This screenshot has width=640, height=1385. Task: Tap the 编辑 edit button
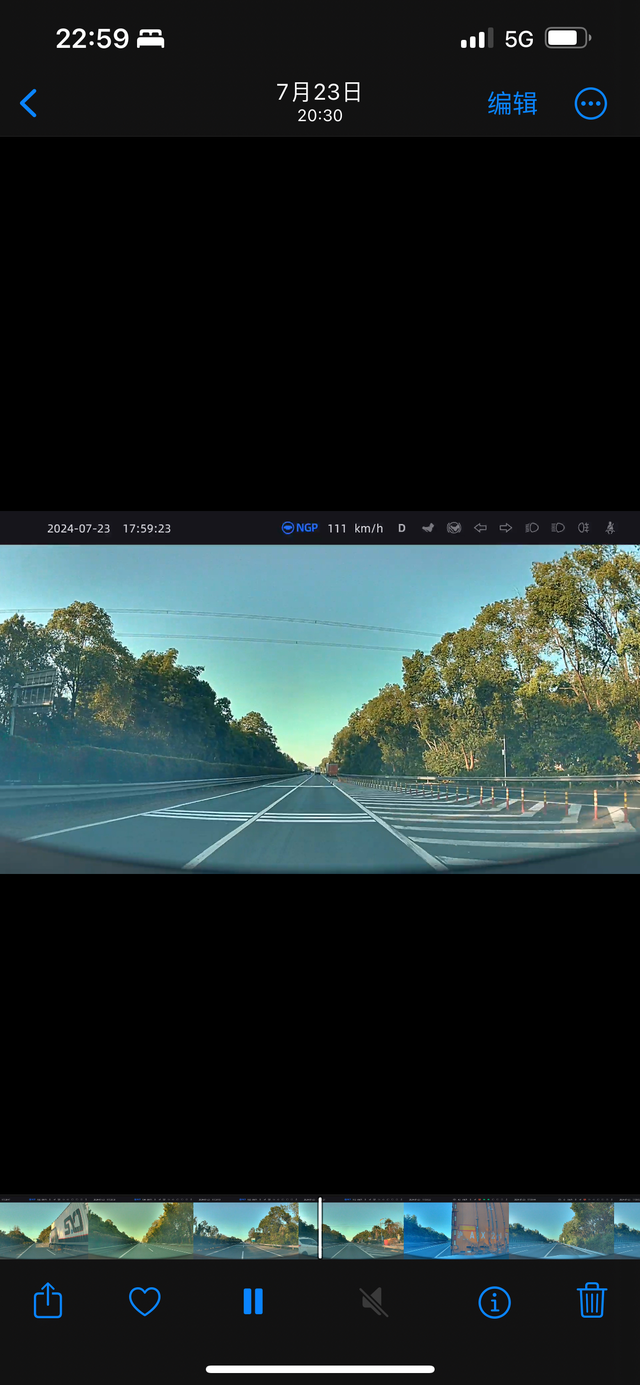click(512, 103)
